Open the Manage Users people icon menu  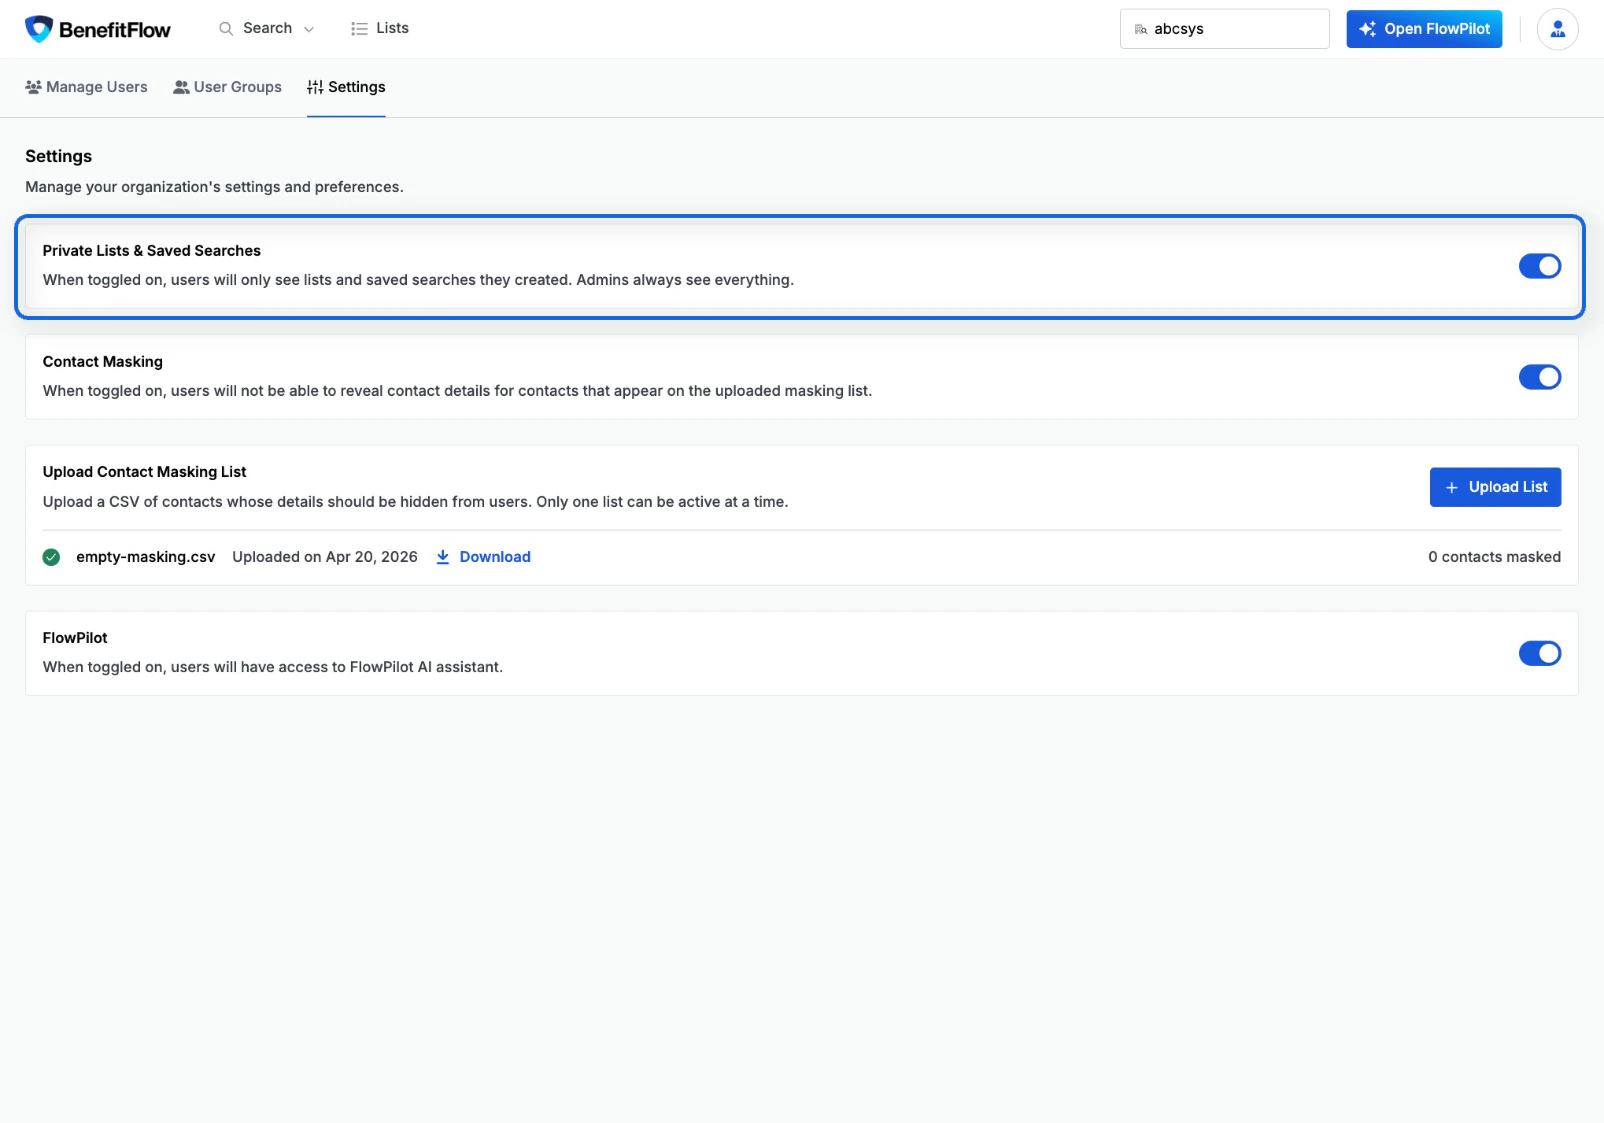point(32,87)
